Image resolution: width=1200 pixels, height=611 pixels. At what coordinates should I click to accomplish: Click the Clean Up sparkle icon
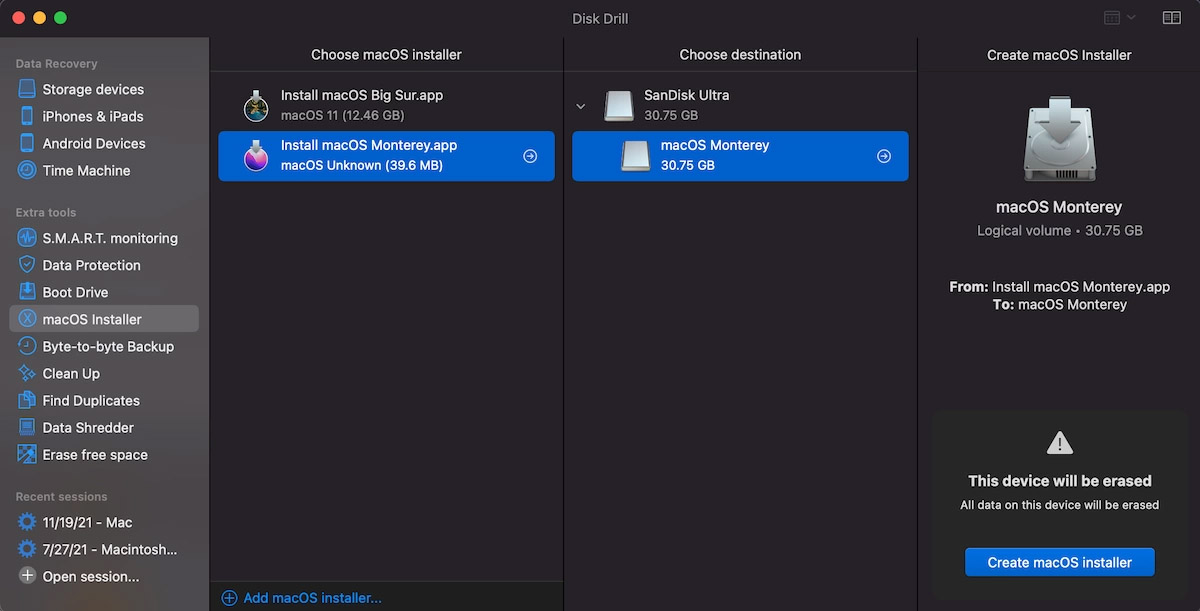pos(27,373)
